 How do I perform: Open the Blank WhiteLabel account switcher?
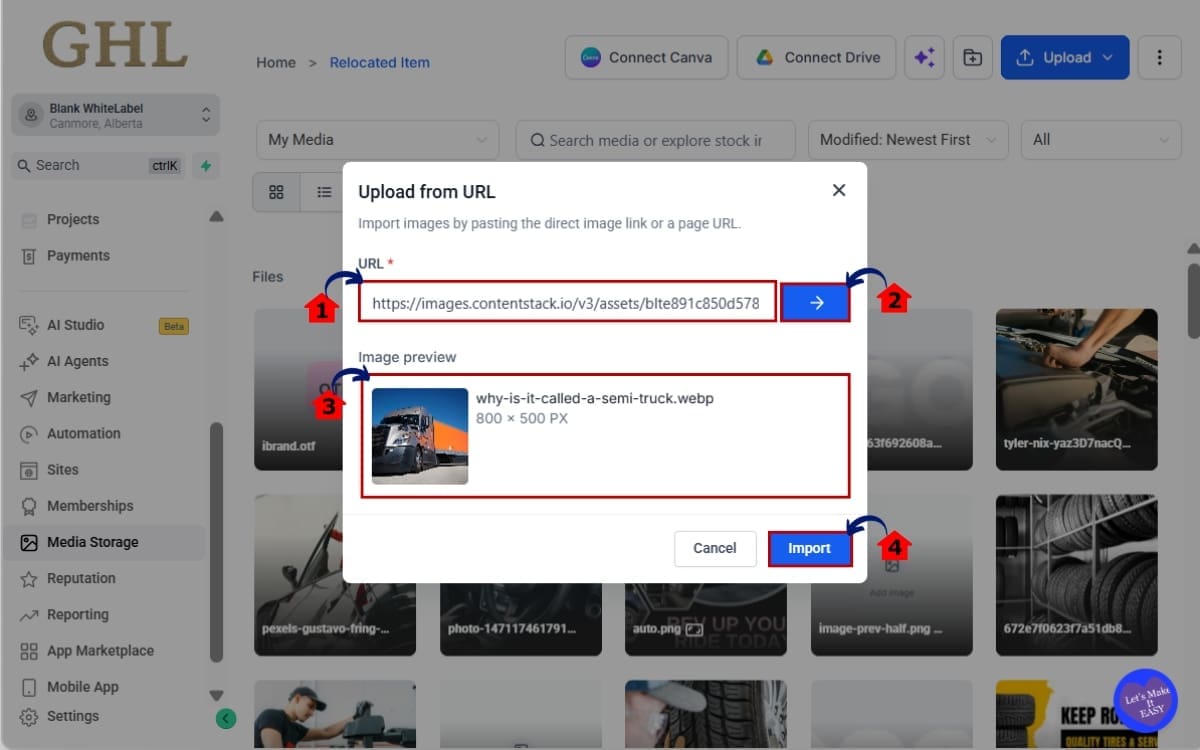pyautogui.click(x=115, y=115)
